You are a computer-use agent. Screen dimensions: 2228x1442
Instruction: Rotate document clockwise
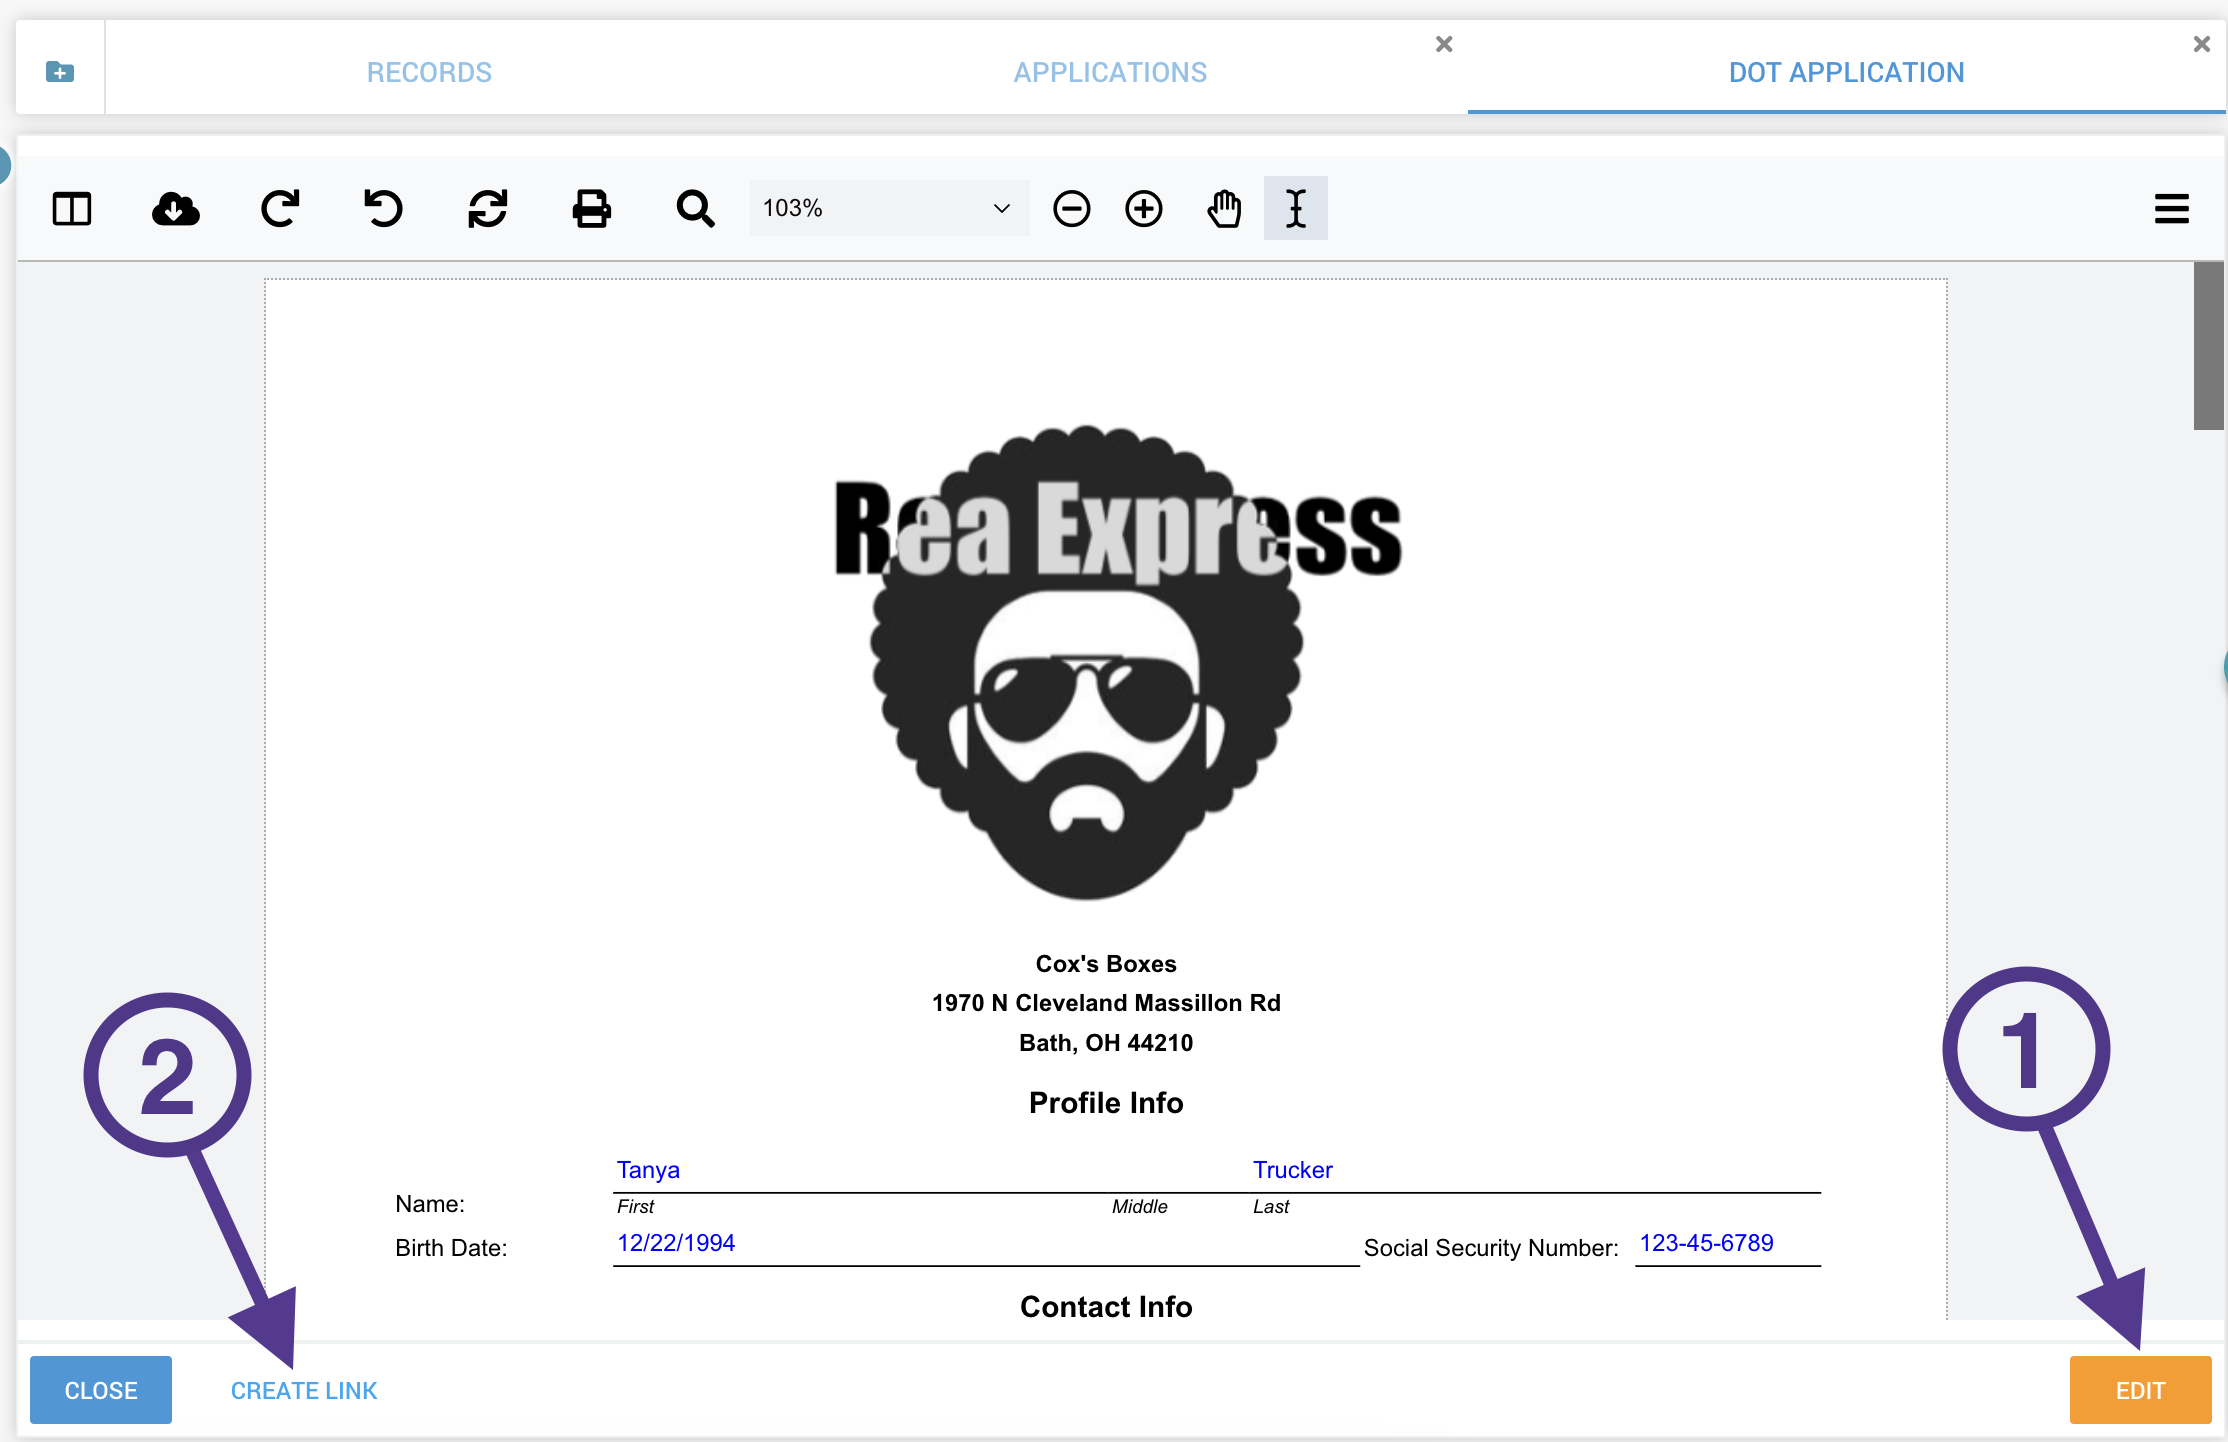[x=280, y=209]
